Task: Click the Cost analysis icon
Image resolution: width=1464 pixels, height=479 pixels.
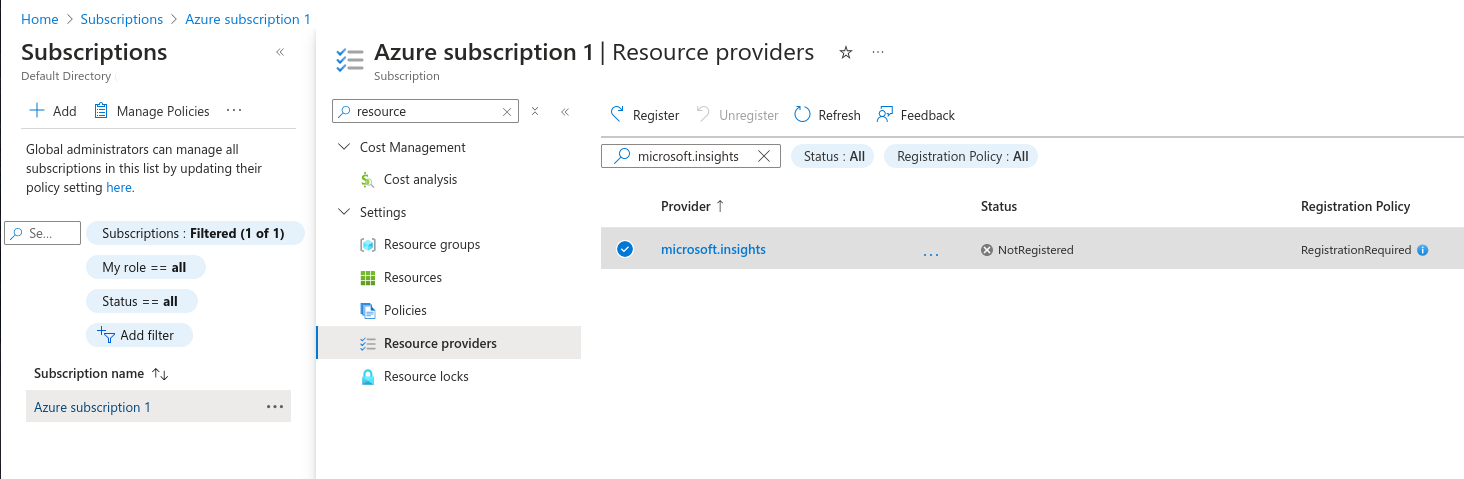Action: click(x=367, y=179)
